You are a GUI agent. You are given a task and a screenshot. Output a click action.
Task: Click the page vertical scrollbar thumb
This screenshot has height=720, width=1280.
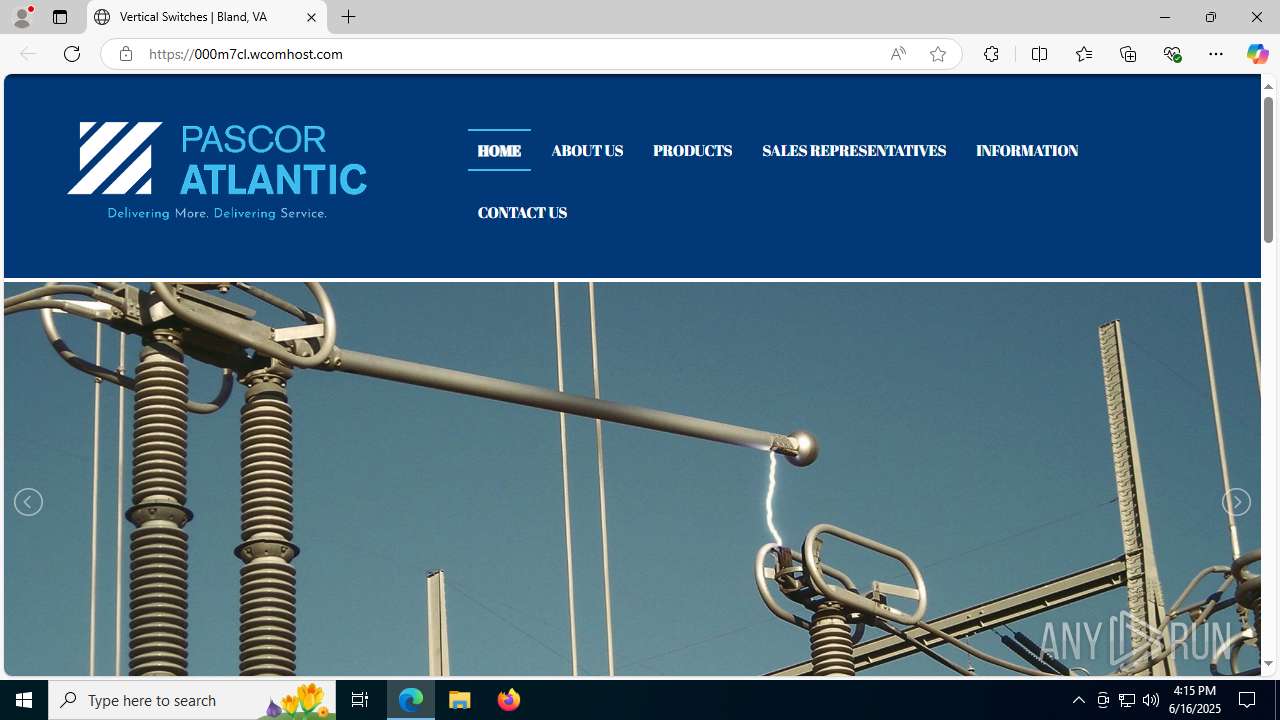[x=1268, y=169]
